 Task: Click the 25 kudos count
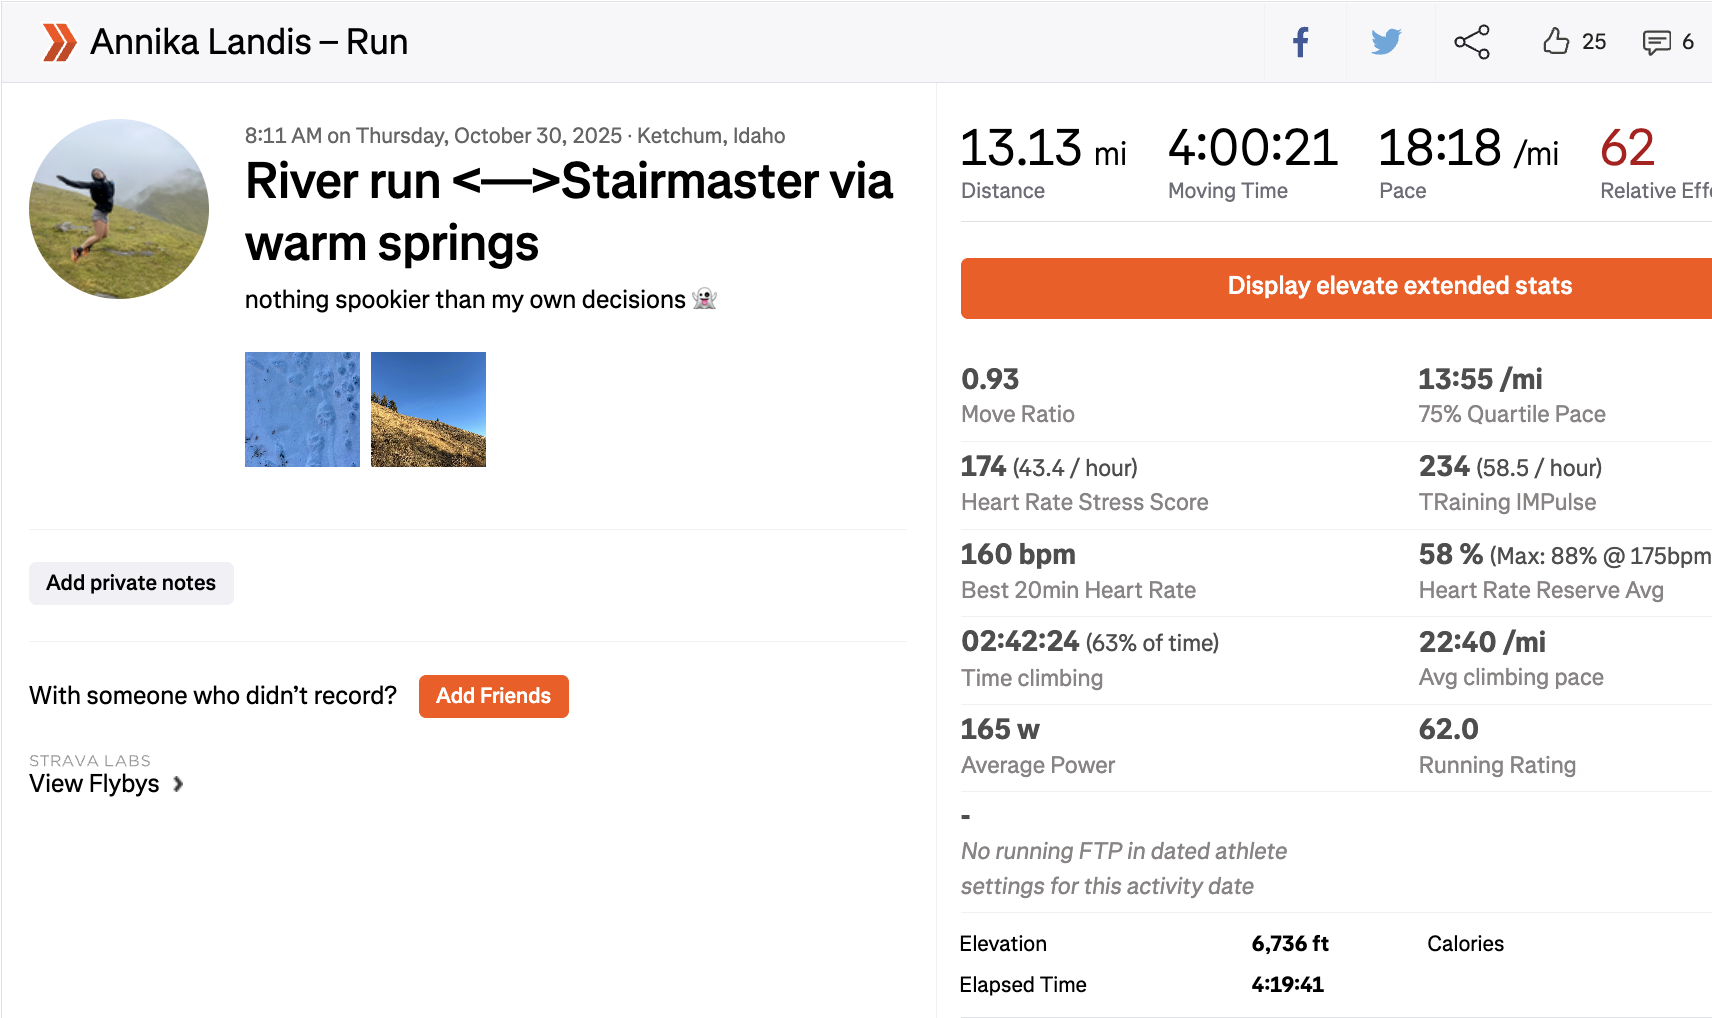click(x=1594, y=42)
